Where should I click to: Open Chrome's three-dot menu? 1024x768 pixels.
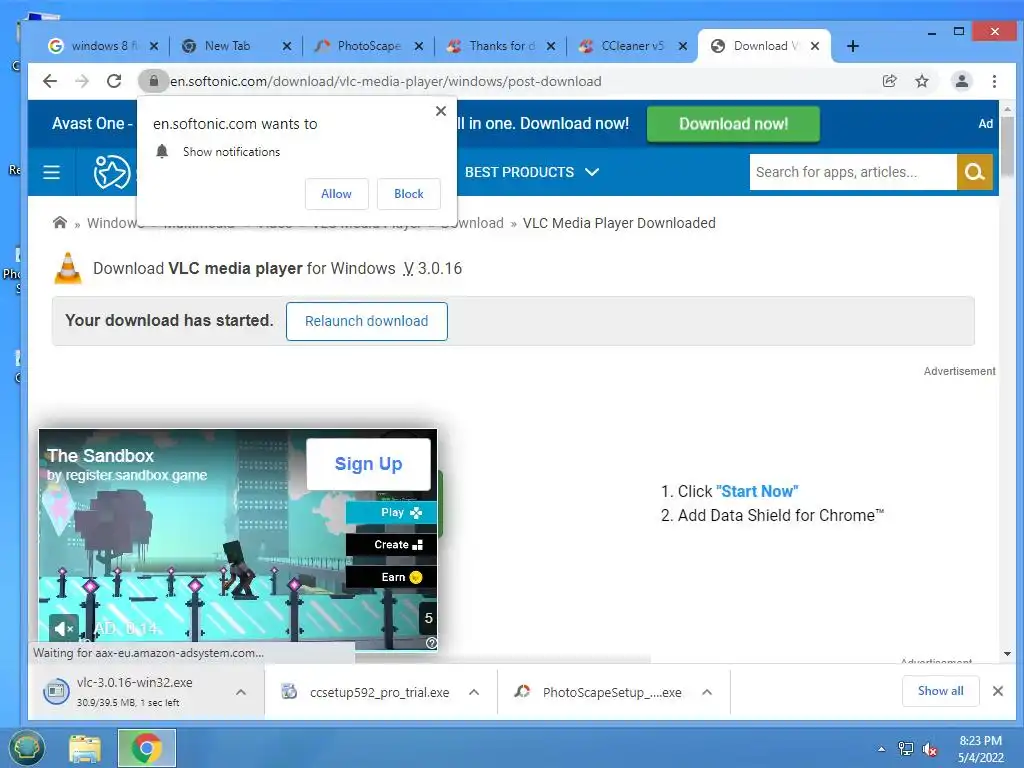pyautogui.click(x=994, y=81)
